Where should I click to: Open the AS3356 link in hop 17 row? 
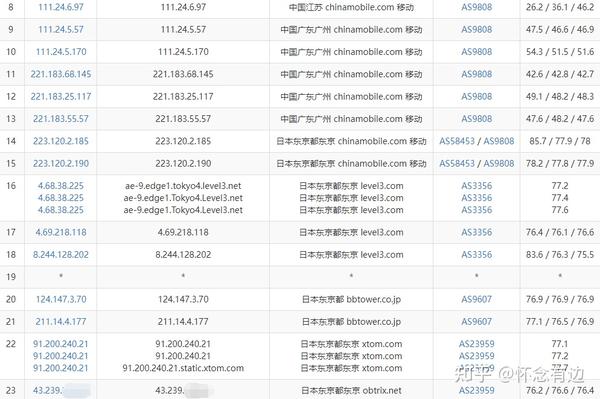pos(476,232)
